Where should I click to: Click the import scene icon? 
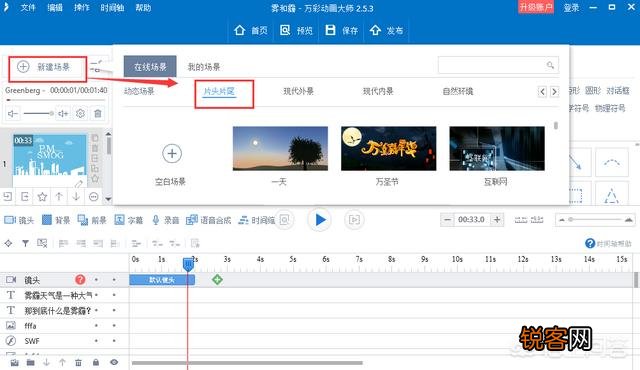tap(7, 197)
